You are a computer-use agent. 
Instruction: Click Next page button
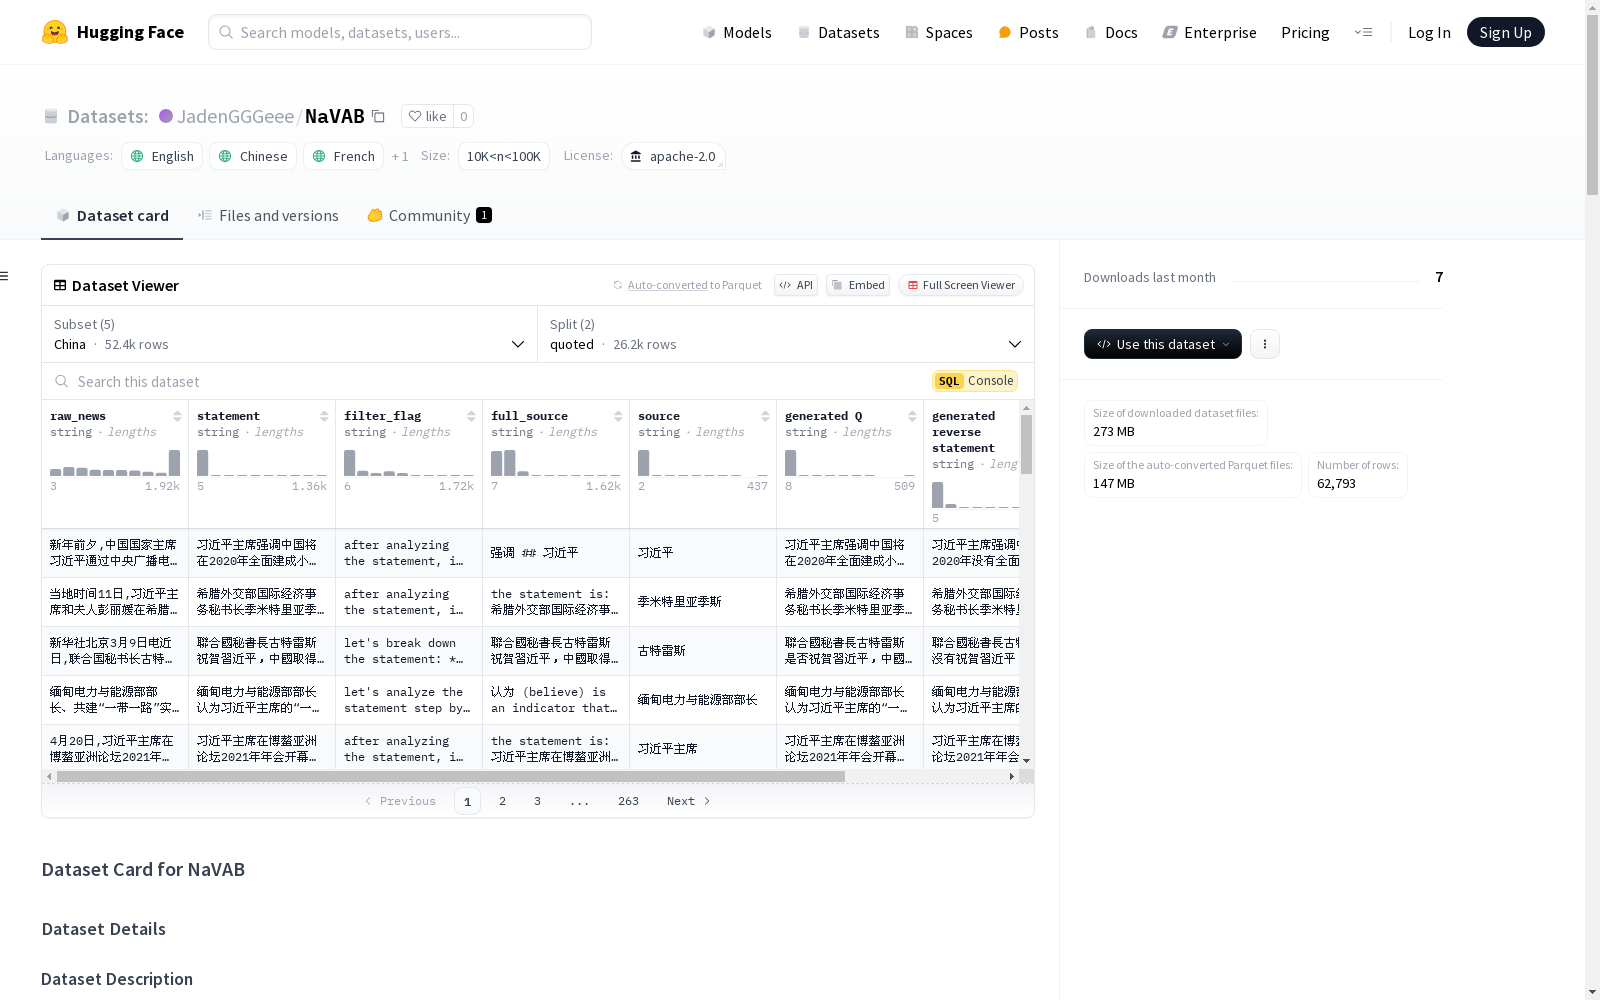click(688, 801)
